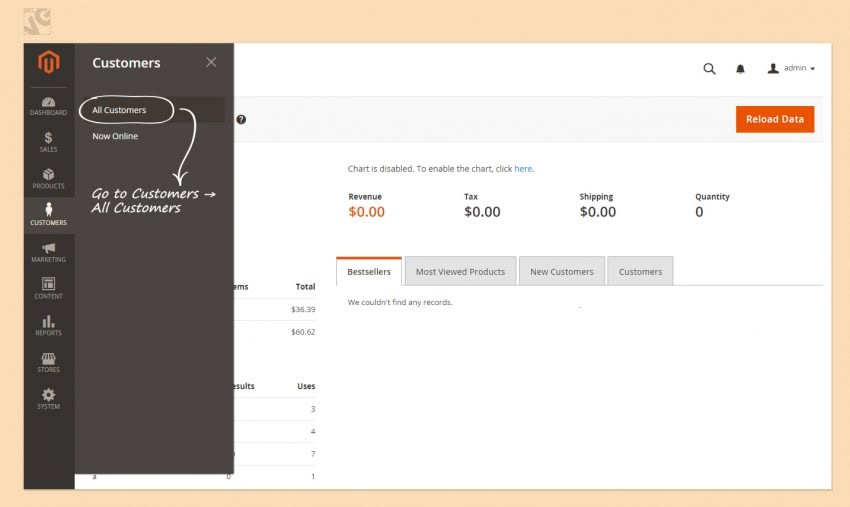Click the 'here' link to enable chart
The image size is (850, 507).
(523, 169)
